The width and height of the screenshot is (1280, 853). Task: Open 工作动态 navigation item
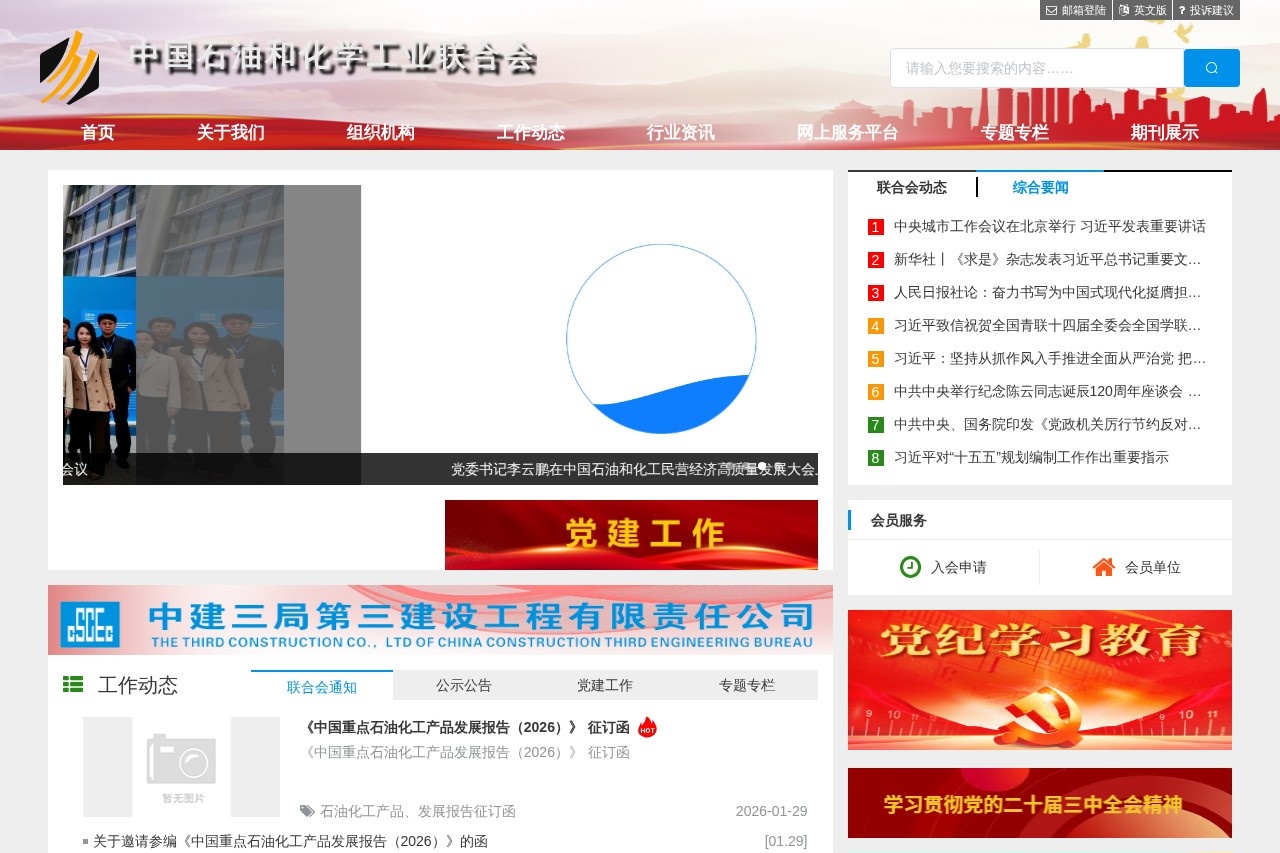point(531,133)
